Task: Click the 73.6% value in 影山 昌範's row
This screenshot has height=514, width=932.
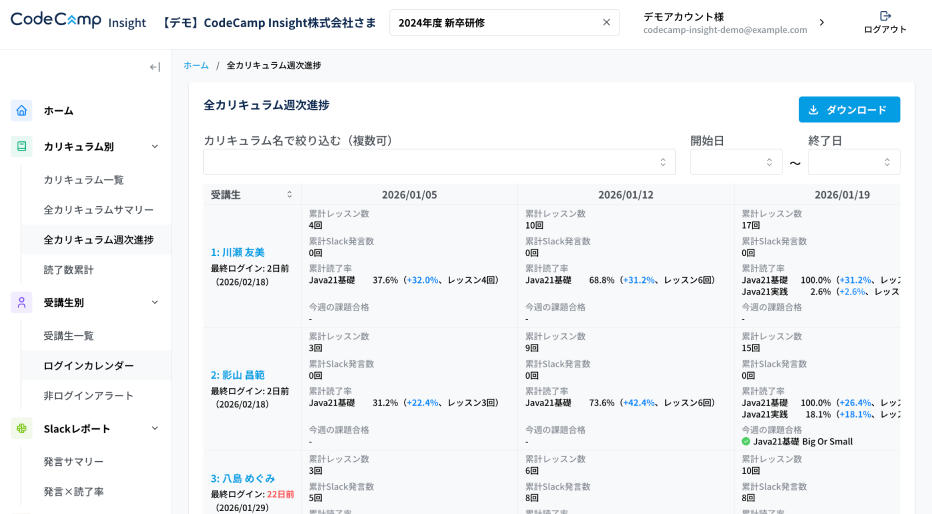Action: (602, 402)
